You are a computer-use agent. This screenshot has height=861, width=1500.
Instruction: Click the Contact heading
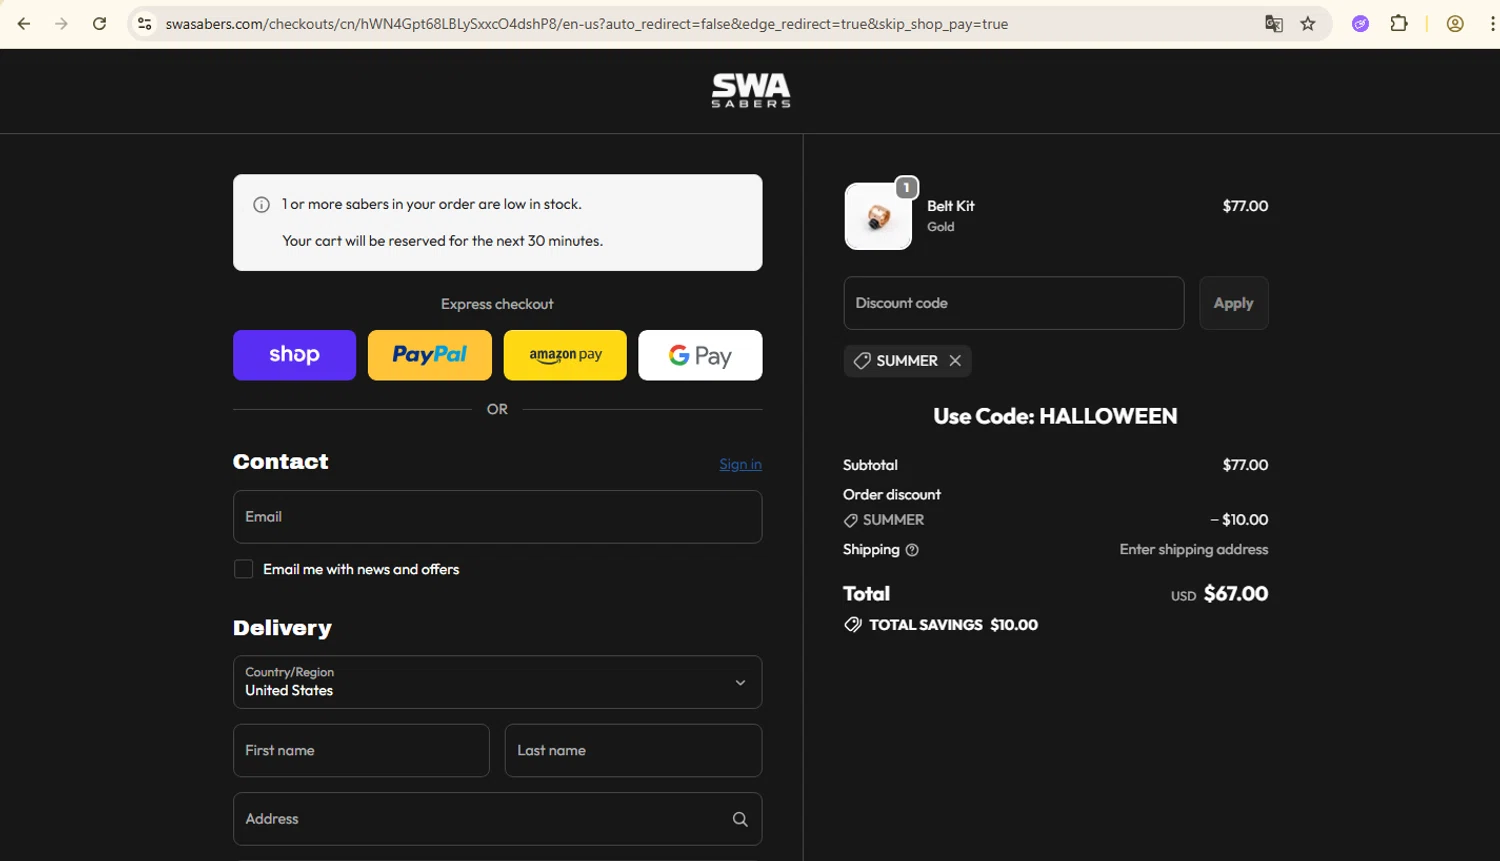coord(280,462)
